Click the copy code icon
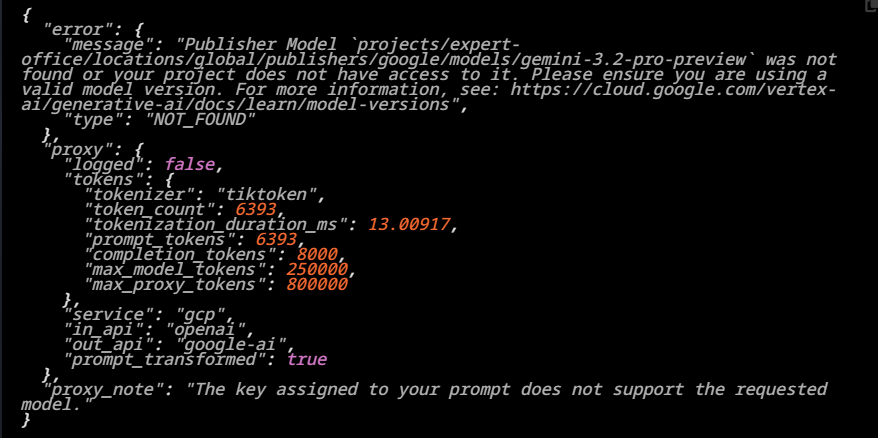This screenshot has height=438, width=878. pos(870,7)
